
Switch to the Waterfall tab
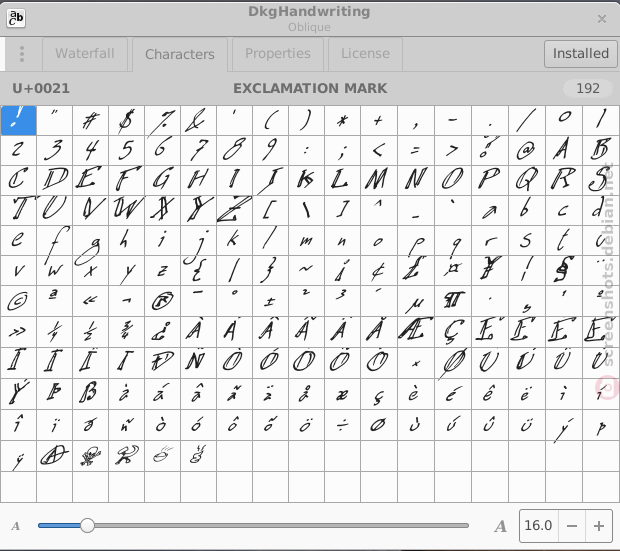(x=85, y=54)
